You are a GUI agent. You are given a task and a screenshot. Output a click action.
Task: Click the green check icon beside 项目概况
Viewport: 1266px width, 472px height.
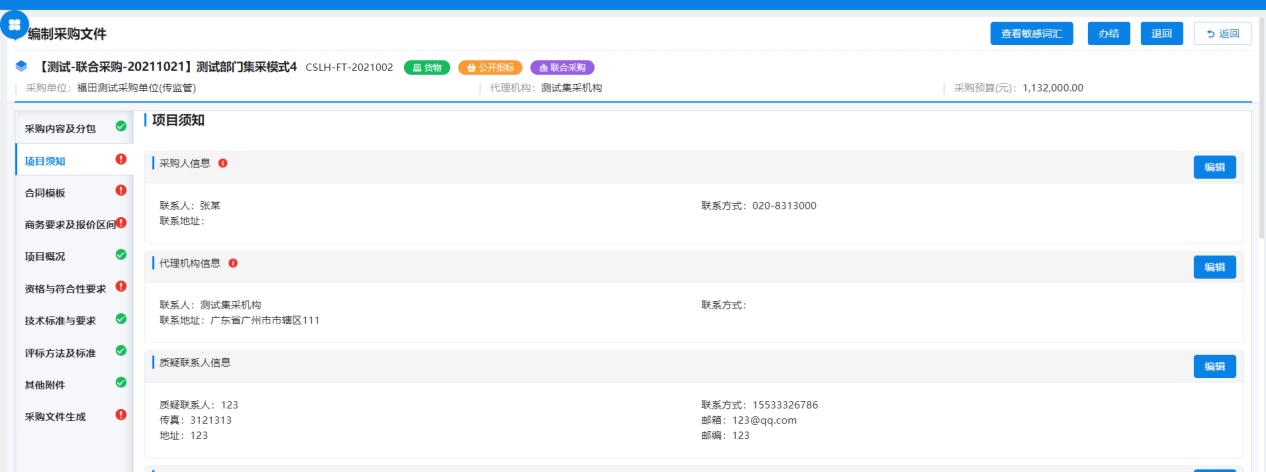(x=121, y=255)
